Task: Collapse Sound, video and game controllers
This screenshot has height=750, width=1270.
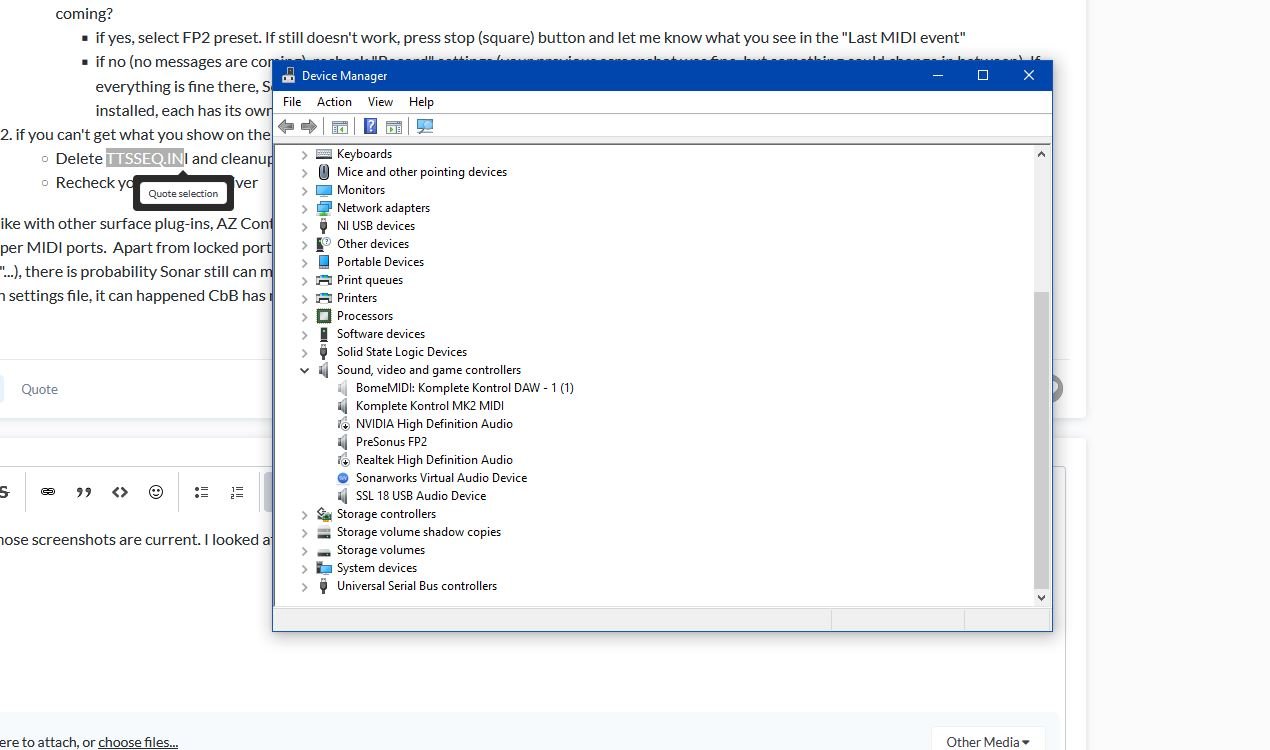Action: (x=305, y=370)
